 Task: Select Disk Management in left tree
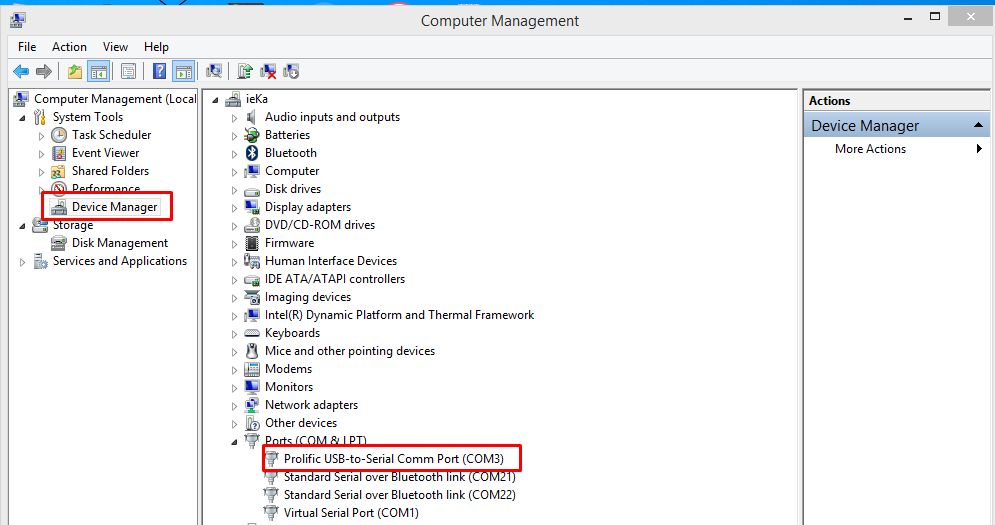(120, 243)
